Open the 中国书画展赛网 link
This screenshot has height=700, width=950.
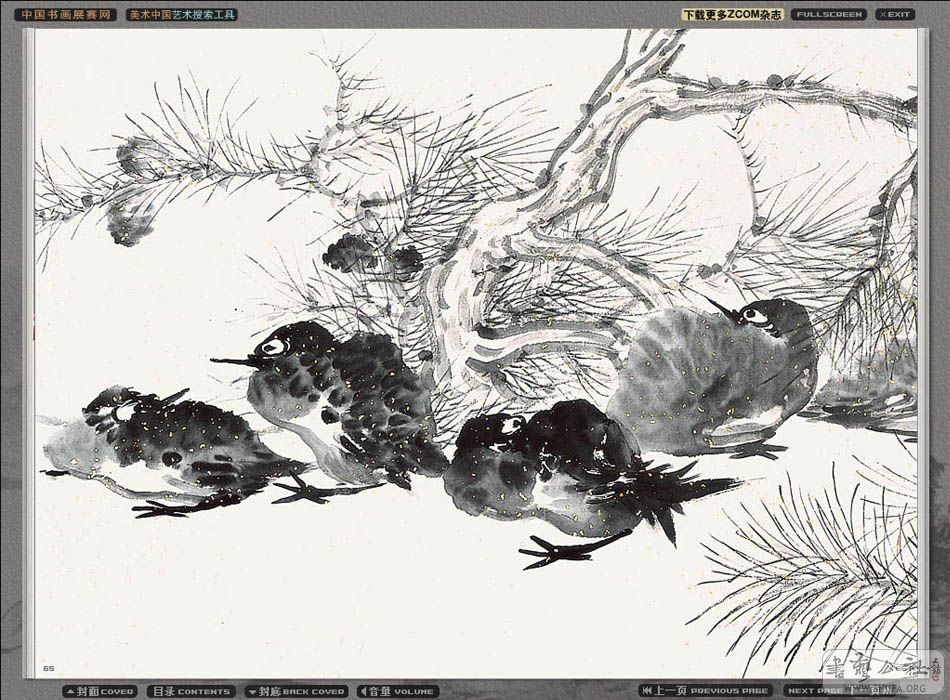coord(65,15)
